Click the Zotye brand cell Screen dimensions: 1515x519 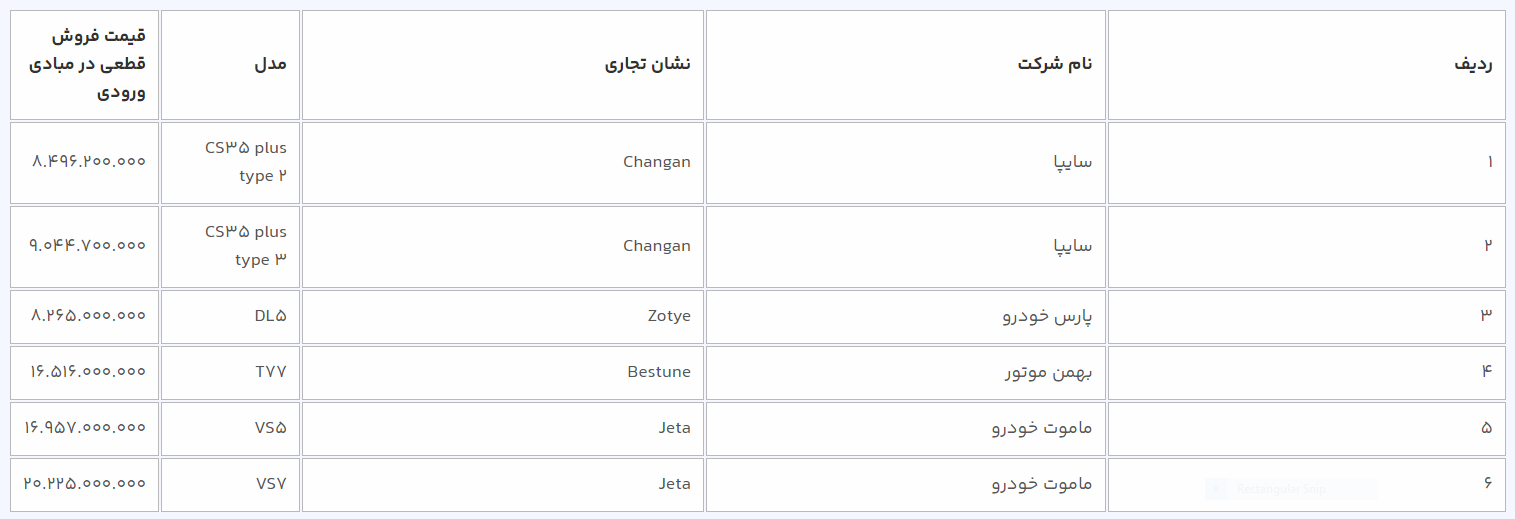[669, 316]
